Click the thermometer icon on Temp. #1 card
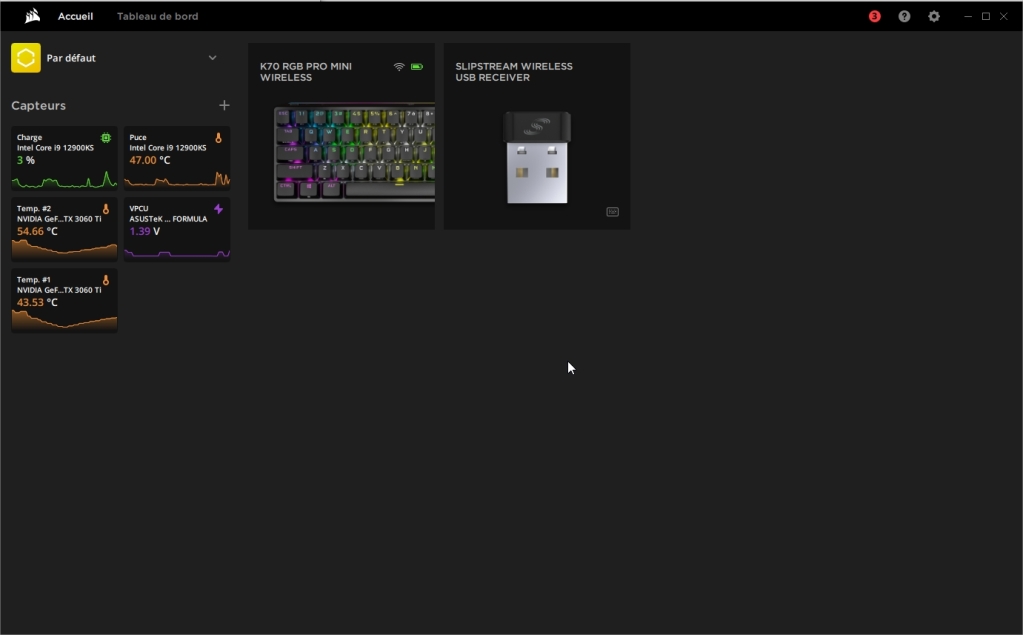 tap(106, 280)
